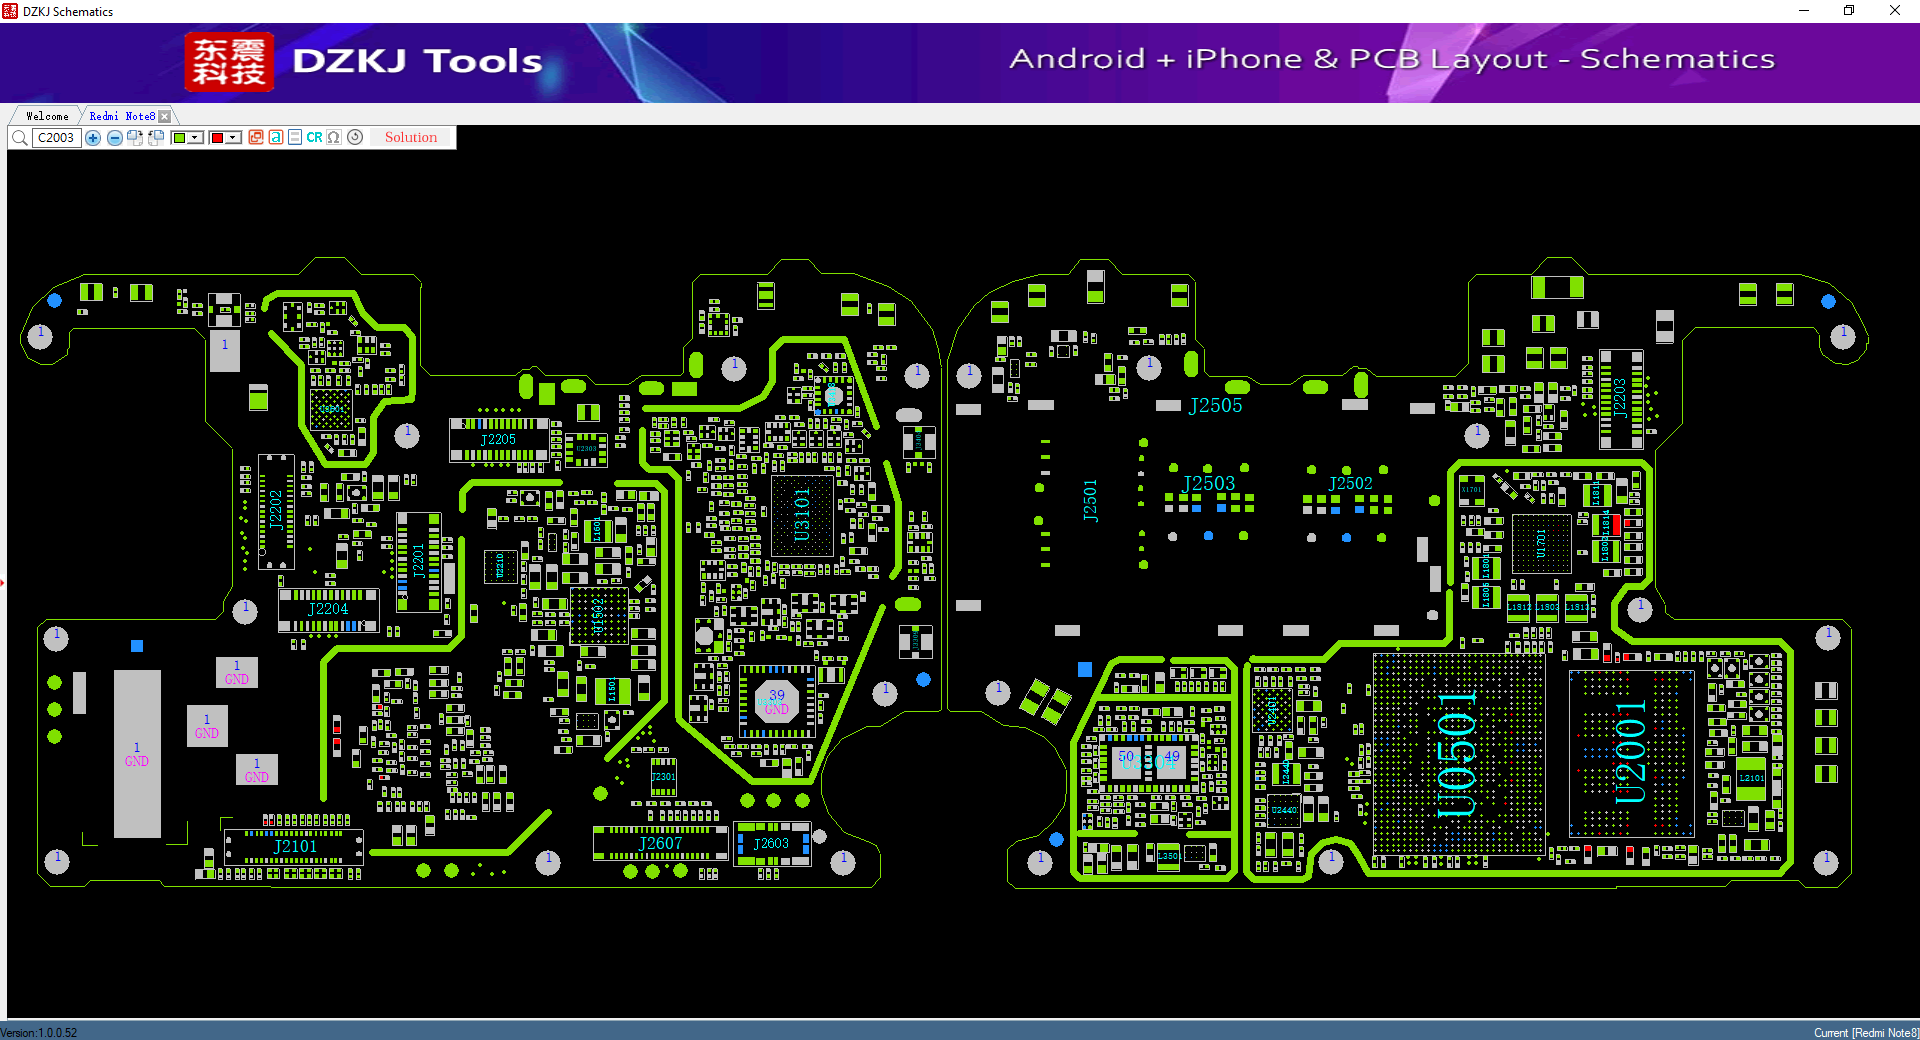Screen dimensions: 1920x1040
Task: Minimize the DZKJ Schematics window
Action: coord(1804,11)
